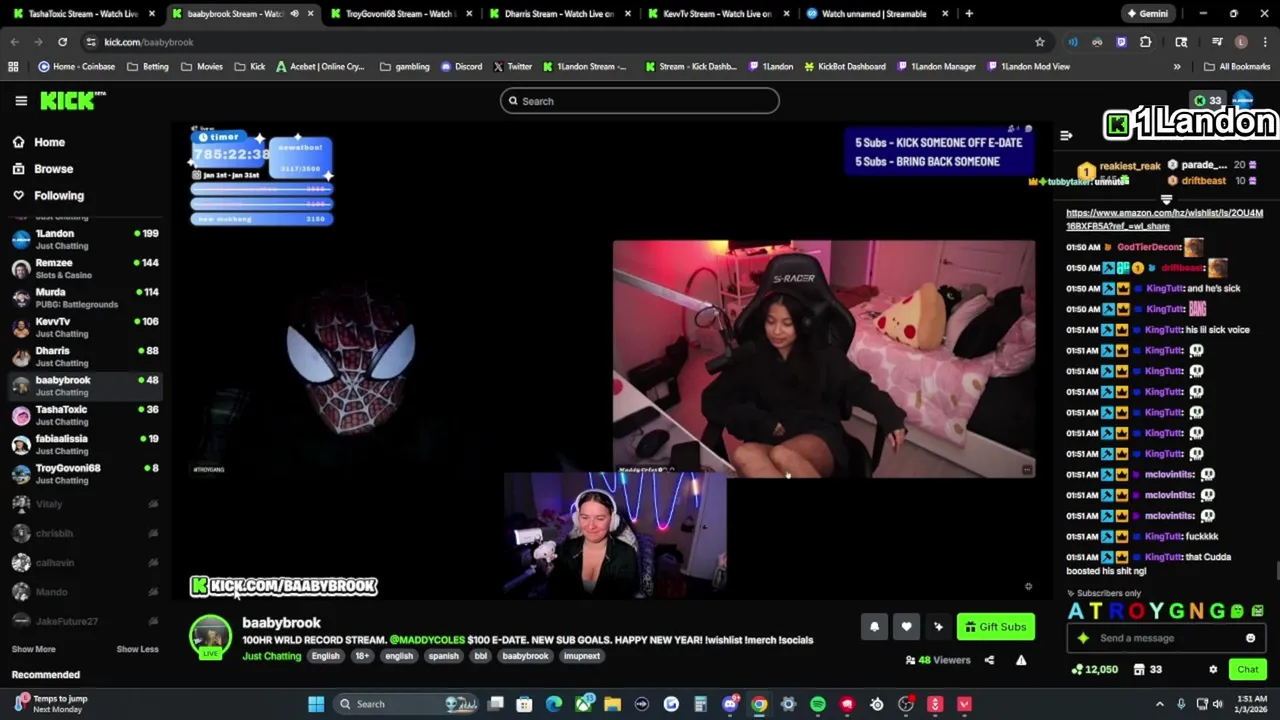Viewport: 1280px width, 720px height.
Task: Toggle taskbar microphone tray icon
Action: pyautogui.click(x=1181, y=704)
